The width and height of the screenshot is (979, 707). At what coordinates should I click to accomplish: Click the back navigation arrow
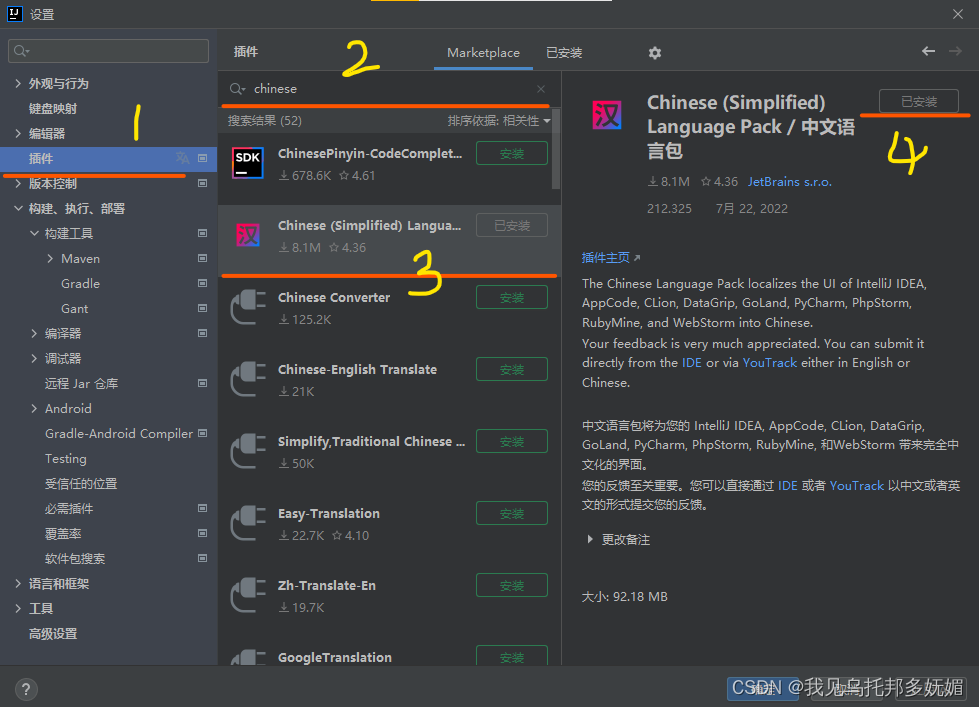[x=928, y=51]
